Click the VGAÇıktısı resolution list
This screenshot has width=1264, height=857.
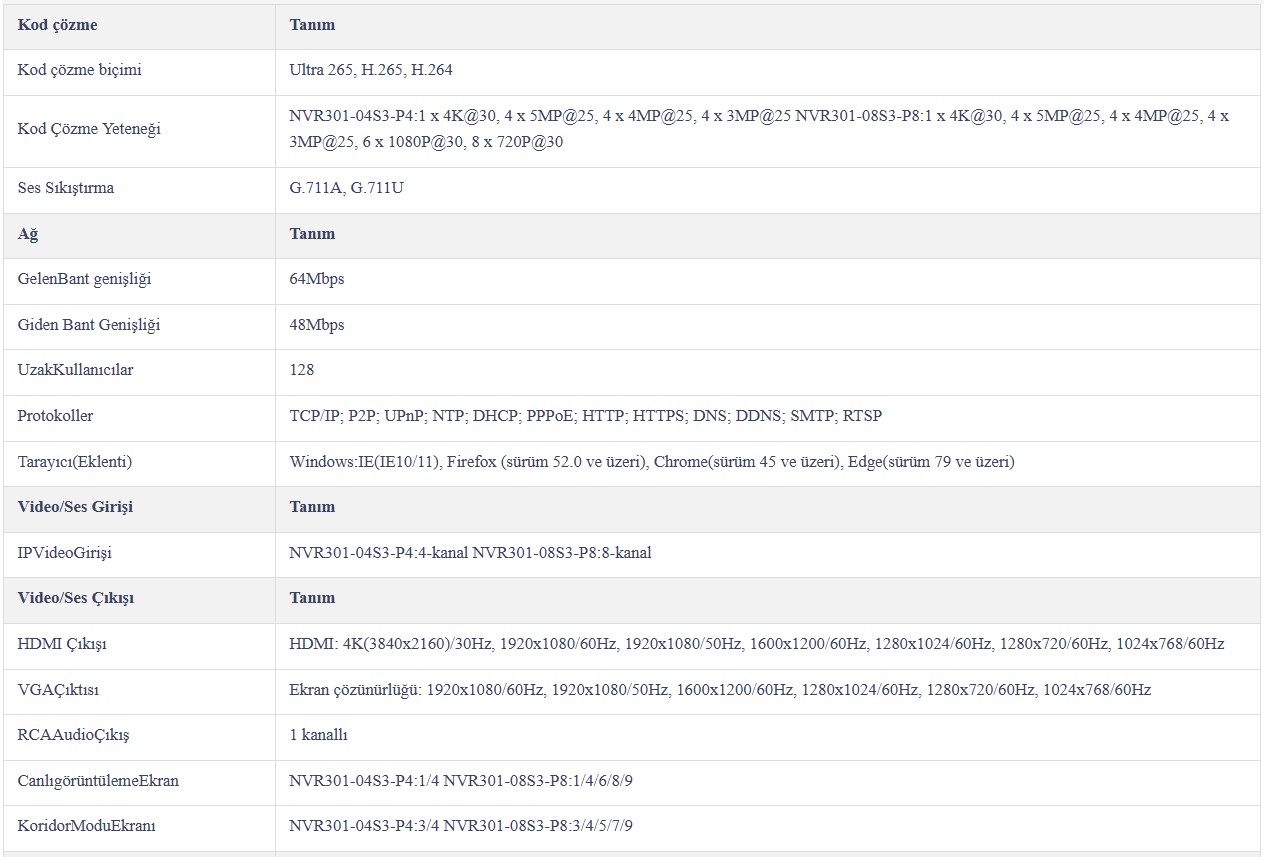[x=720, y=690]
